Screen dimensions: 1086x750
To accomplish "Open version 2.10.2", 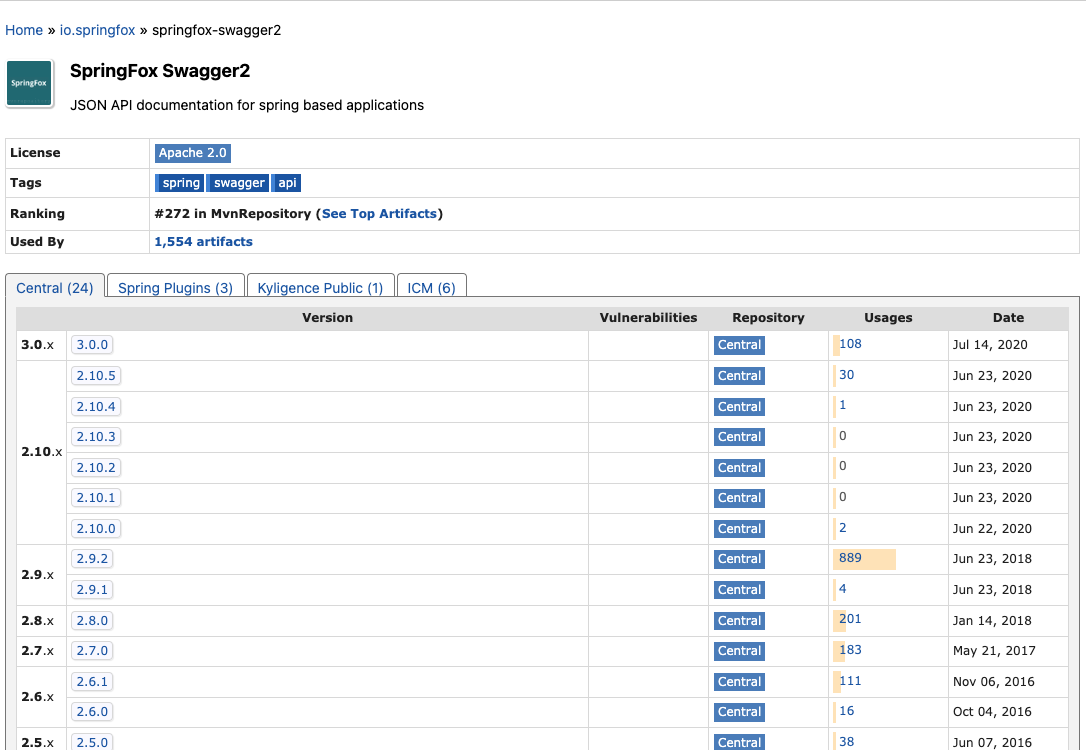I will click(96, 467).
